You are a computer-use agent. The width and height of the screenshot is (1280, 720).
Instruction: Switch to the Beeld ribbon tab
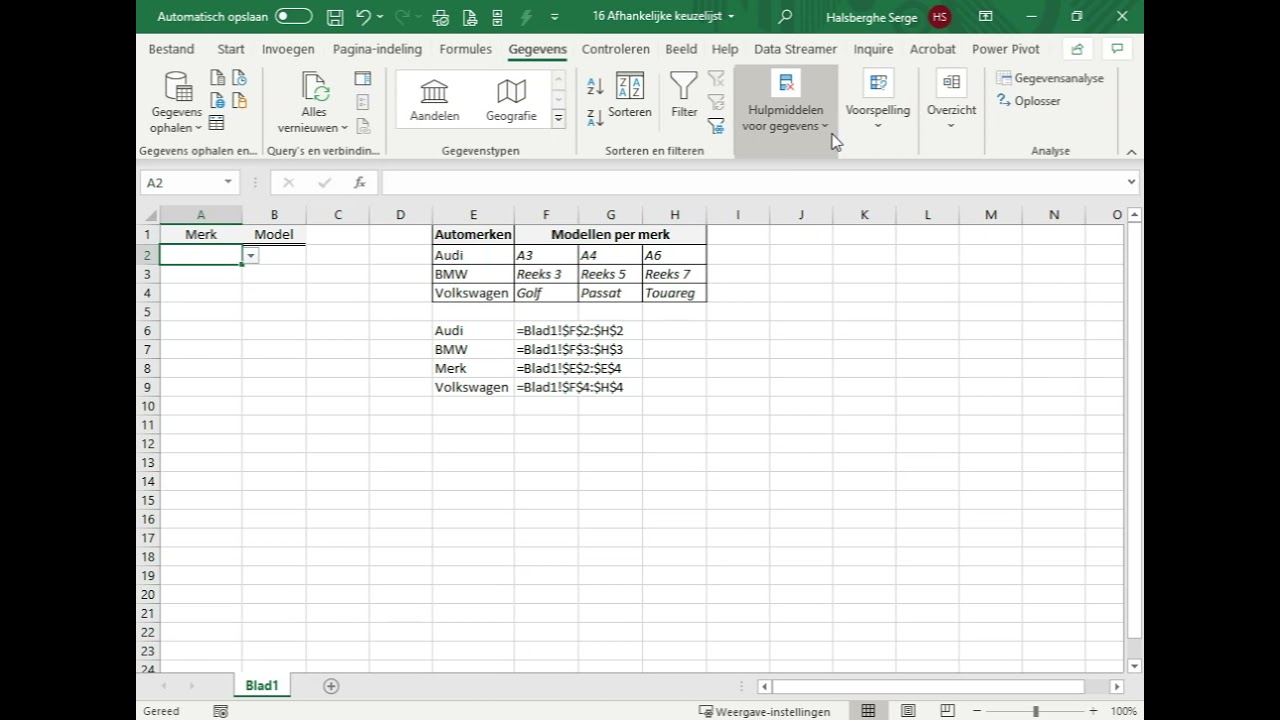tap(681, 49)
